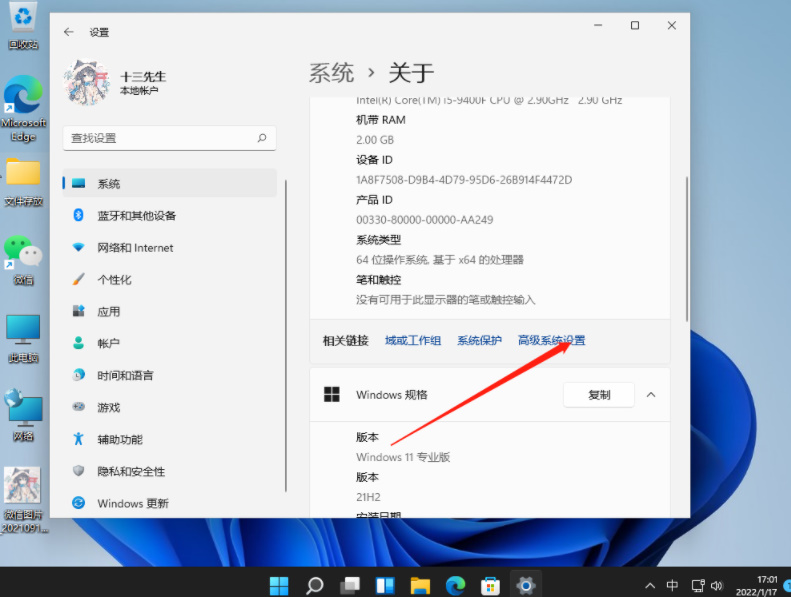This screenshot has height=597, width=791.
Task: Select 时间和语言 in sidebar
Action: (125, 376)
